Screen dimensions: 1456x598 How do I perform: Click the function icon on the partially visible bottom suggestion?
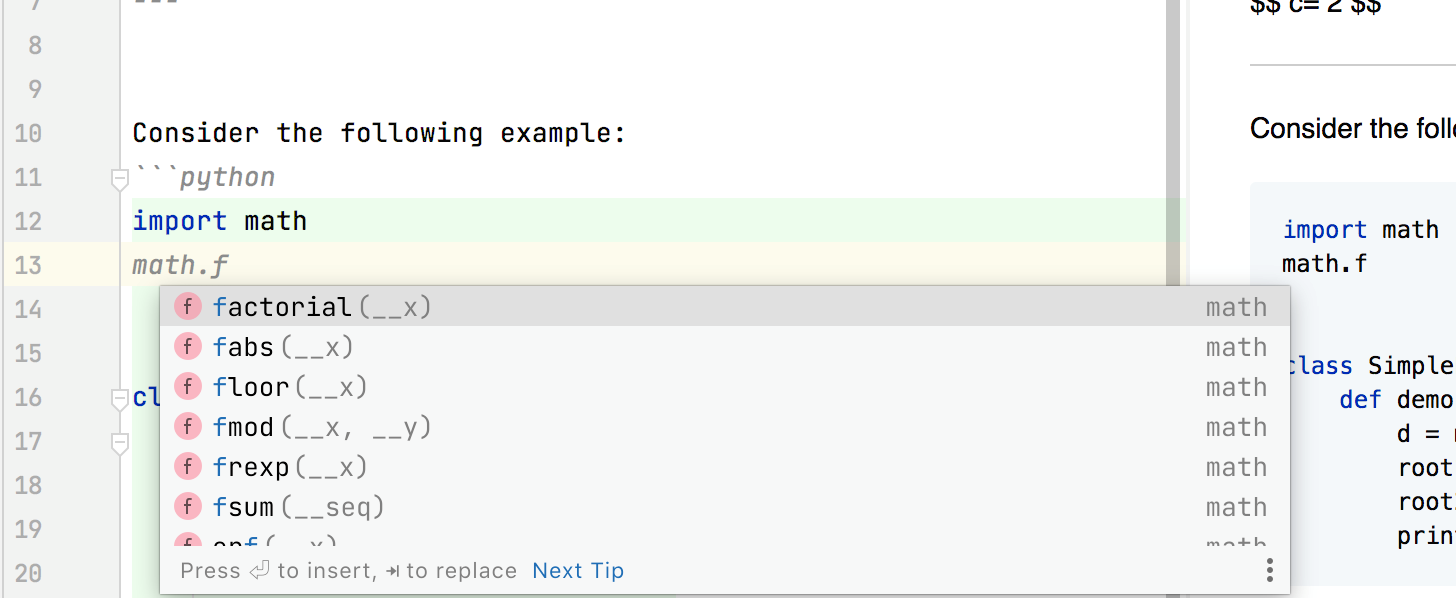[x=188, y=542]
